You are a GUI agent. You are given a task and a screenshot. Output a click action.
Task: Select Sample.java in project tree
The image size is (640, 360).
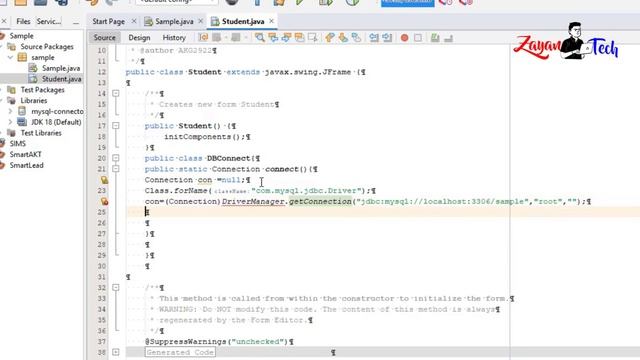(61, 68)
